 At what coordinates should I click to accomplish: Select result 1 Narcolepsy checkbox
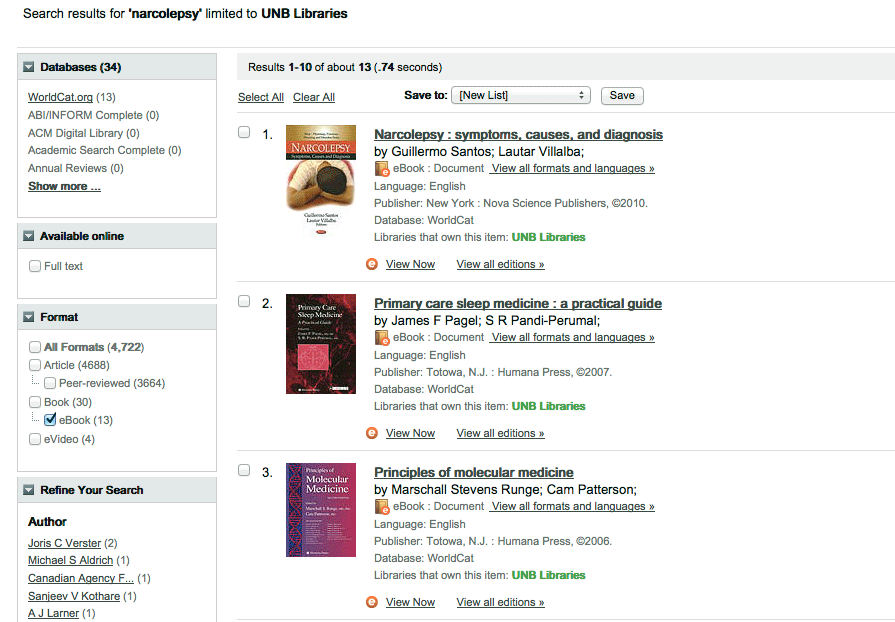(244, 132)
